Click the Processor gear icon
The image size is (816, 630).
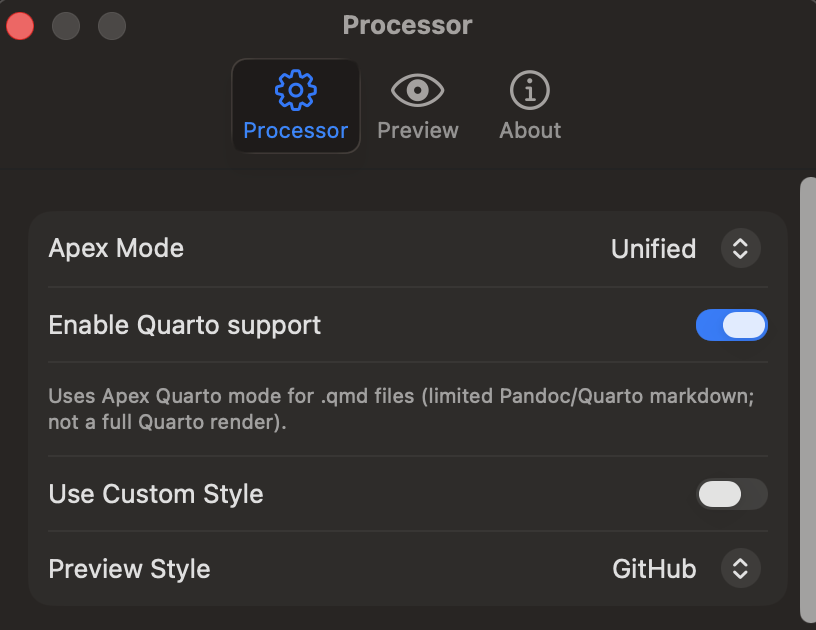(296, 90)
